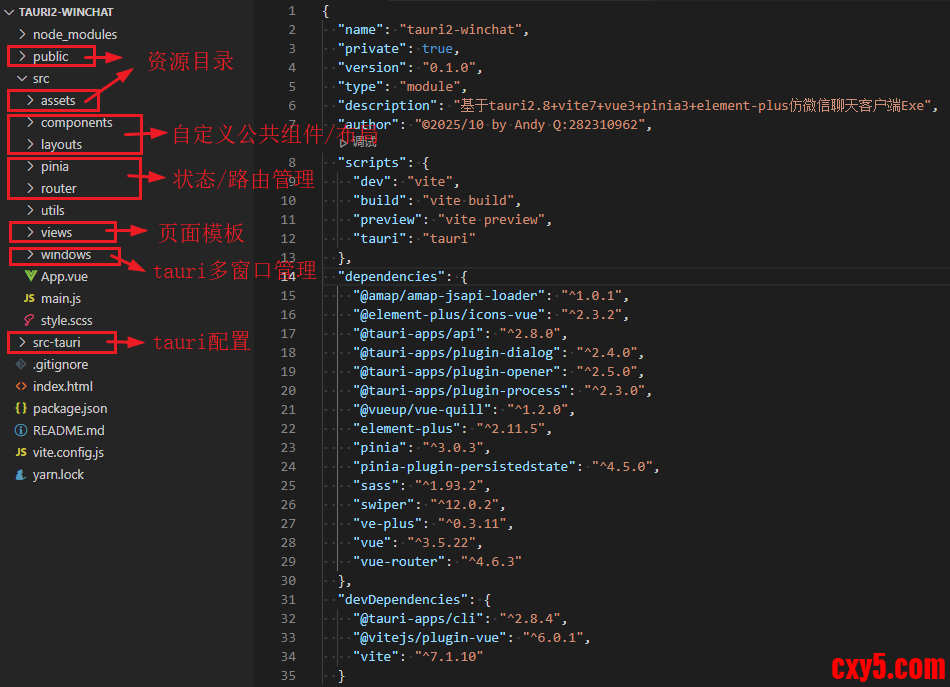Click "@vitejs/plugin-vue" dev dependency name
The height and width of the screenshot is (687, 950).
pyautogui.click(x=430, y=637)
